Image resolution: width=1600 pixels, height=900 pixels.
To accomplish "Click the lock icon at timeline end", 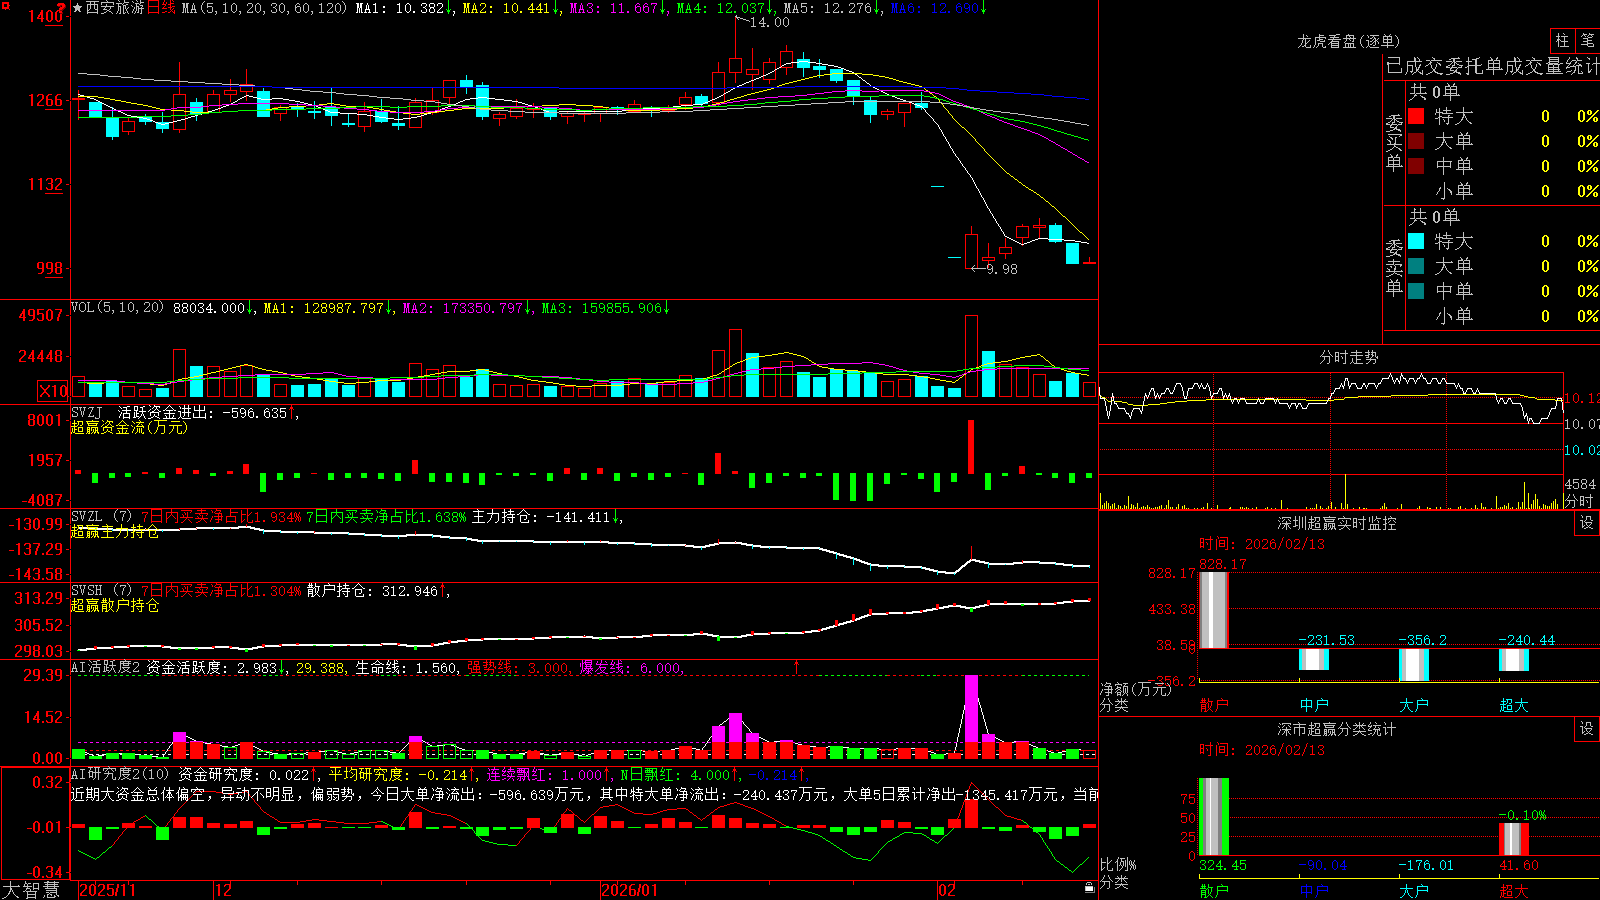I will [1090, 888].
